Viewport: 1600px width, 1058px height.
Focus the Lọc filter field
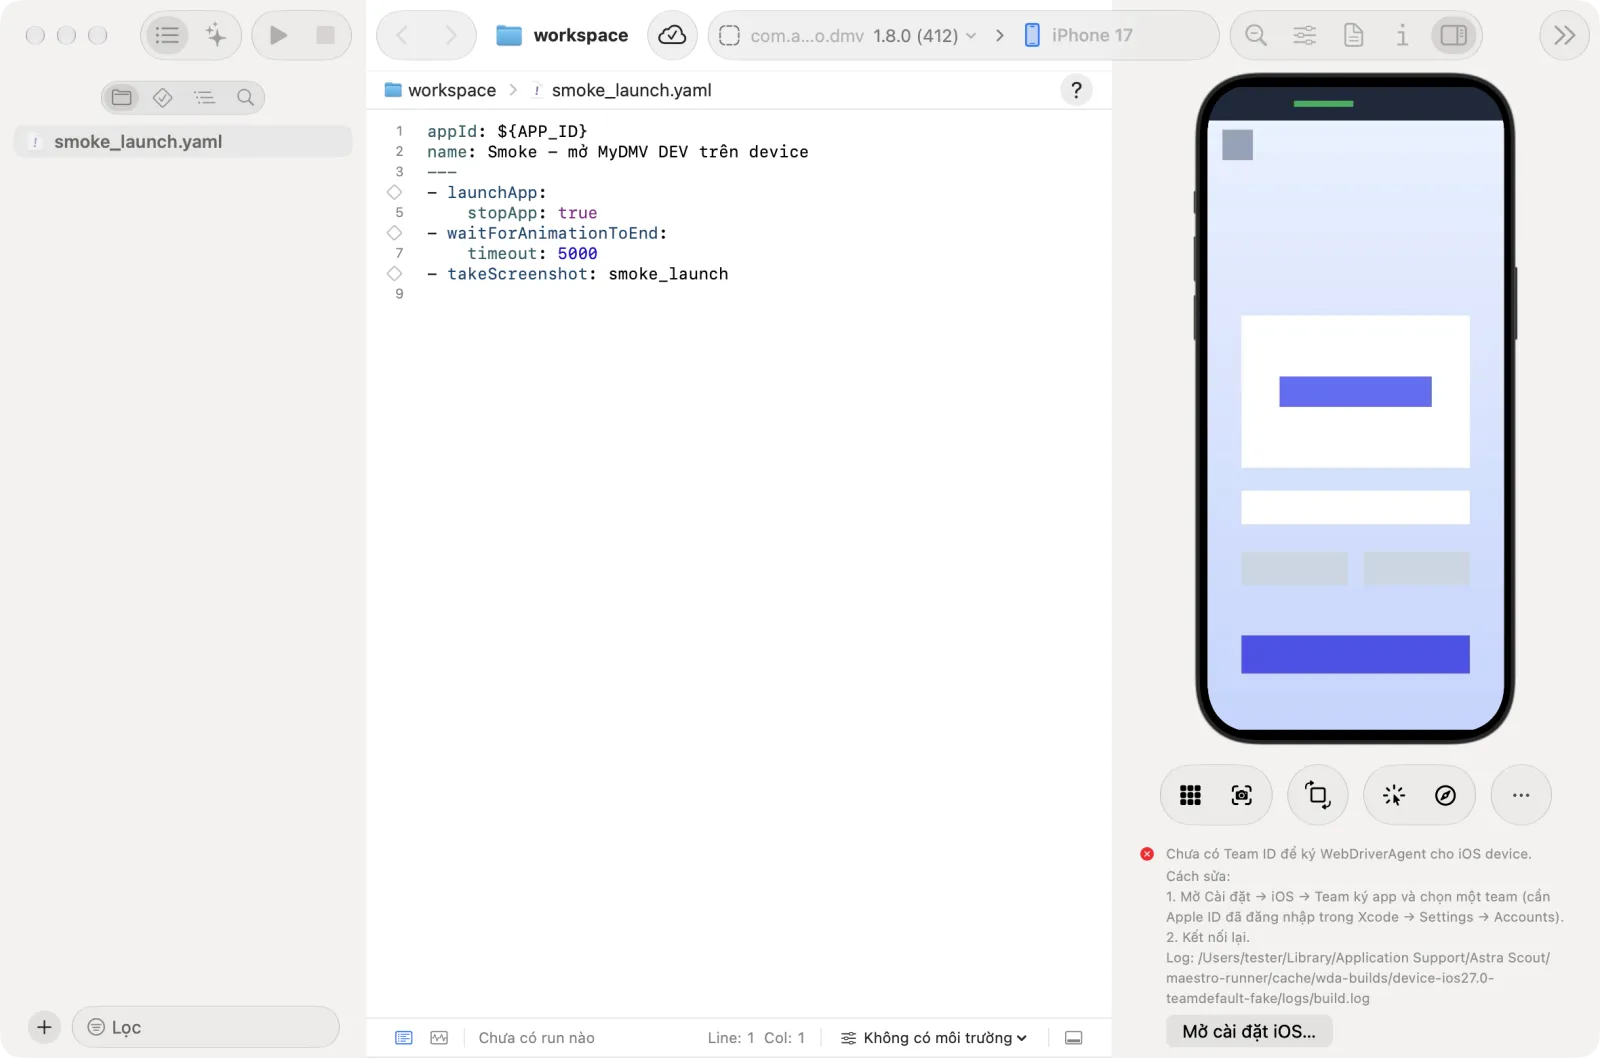pyautogui.click(x=206, y=1027)
